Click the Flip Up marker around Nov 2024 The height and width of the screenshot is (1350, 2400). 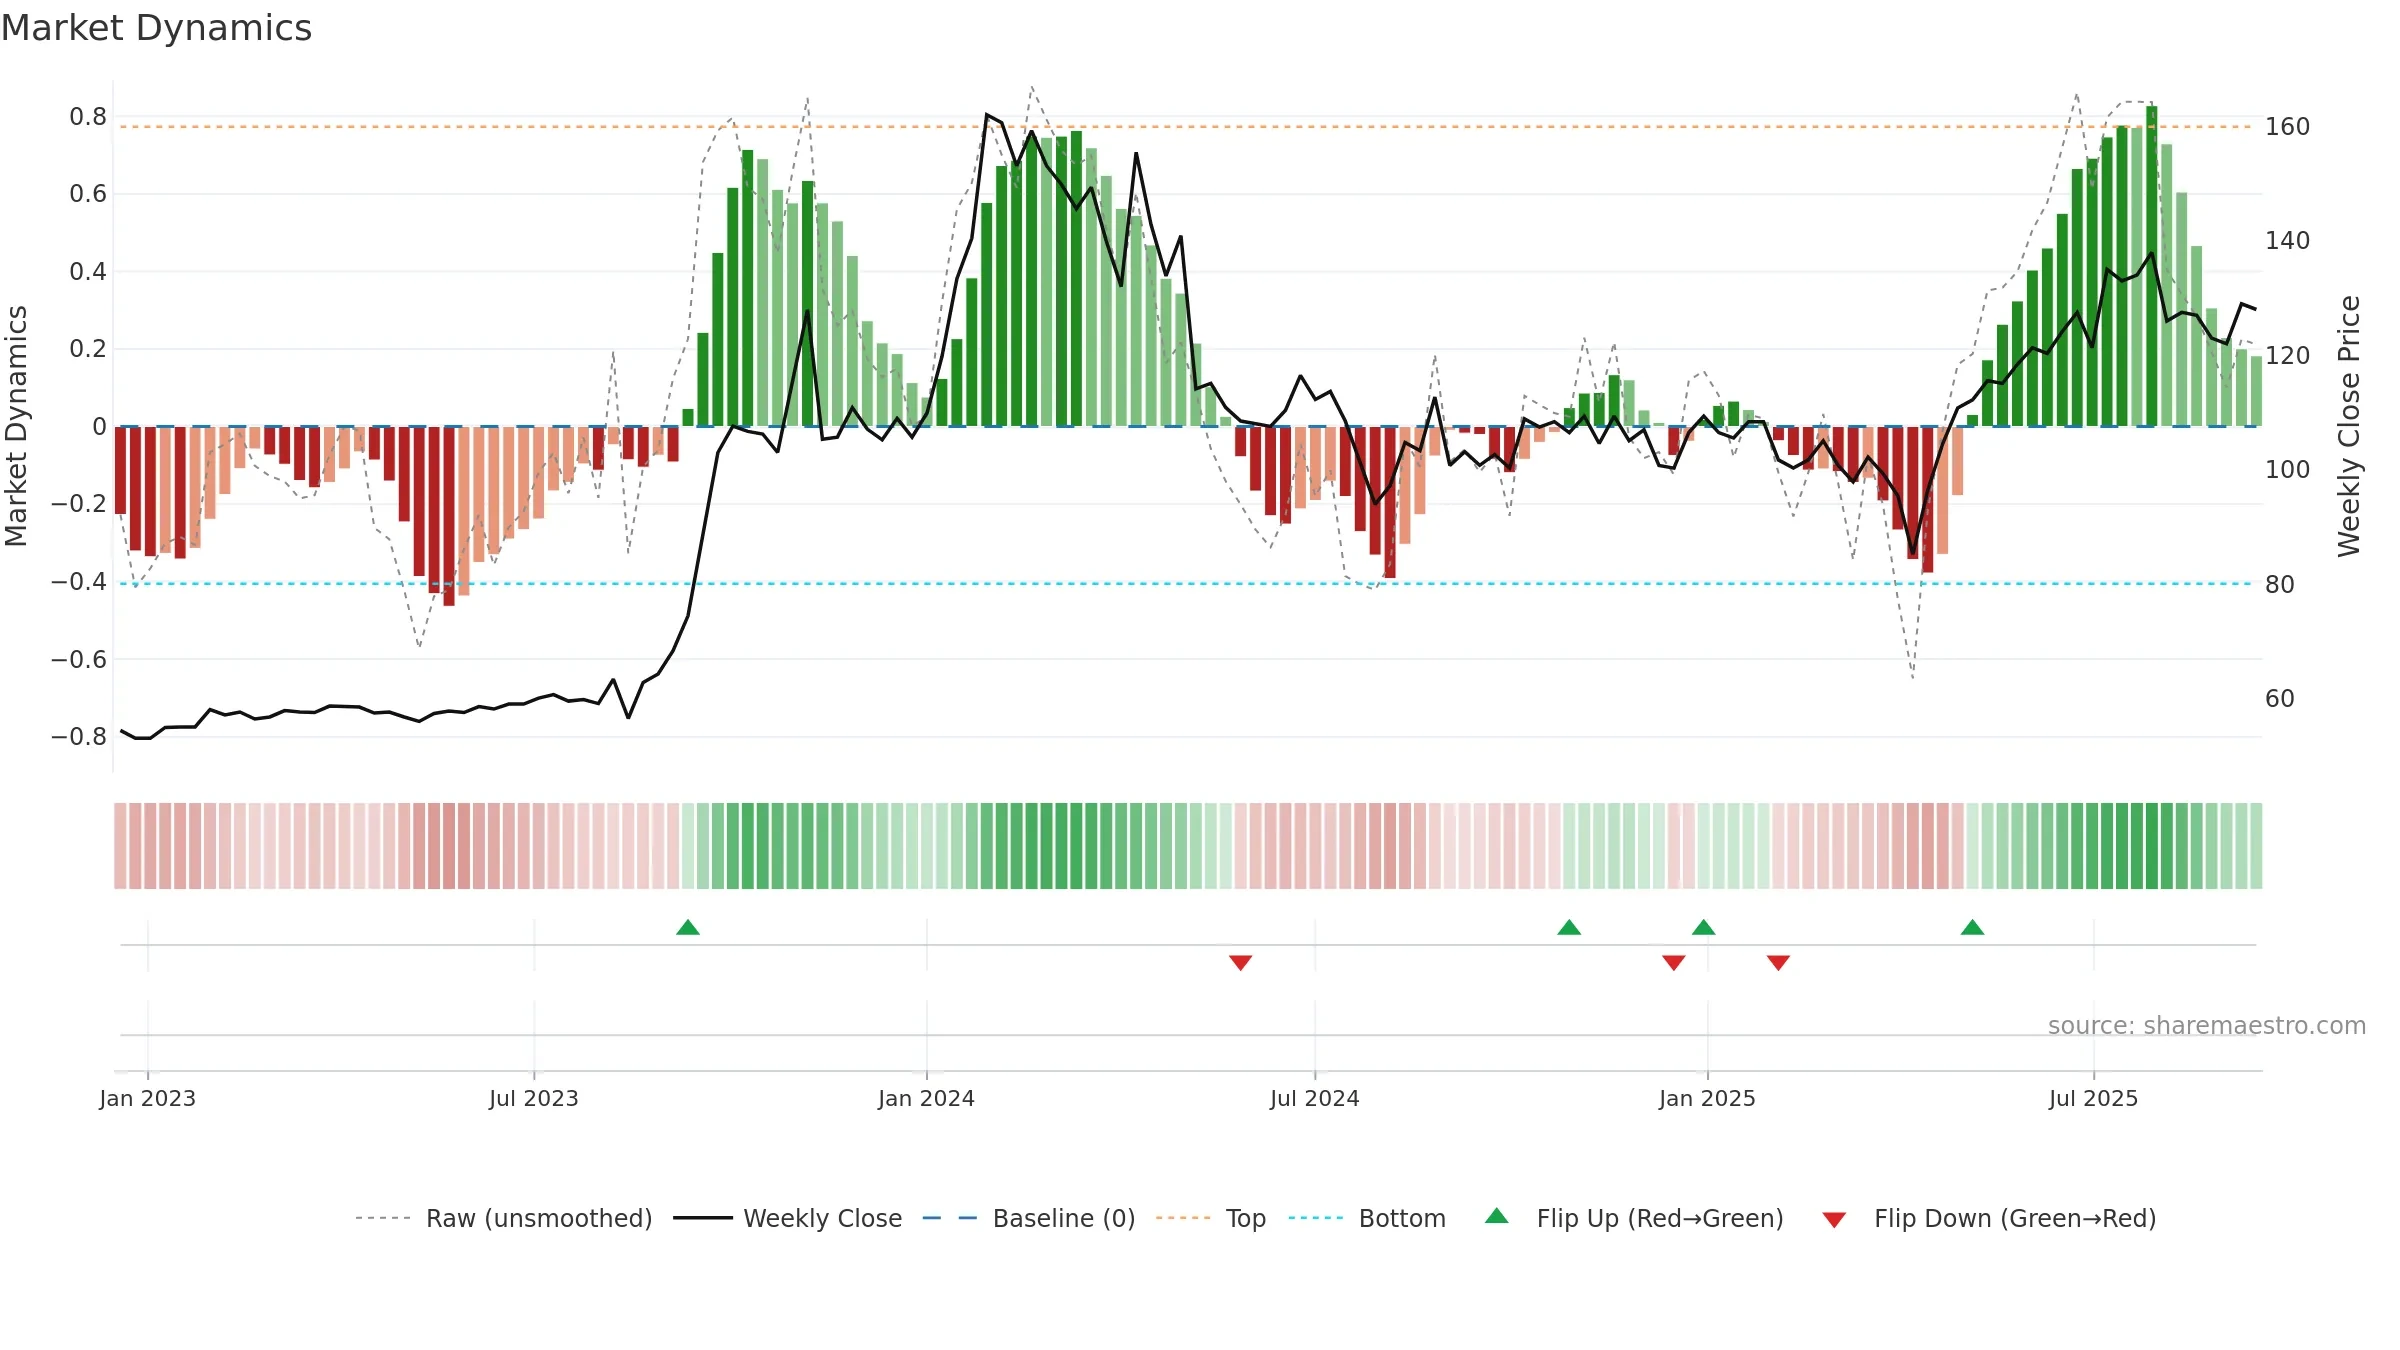[x=1569, y=927]
